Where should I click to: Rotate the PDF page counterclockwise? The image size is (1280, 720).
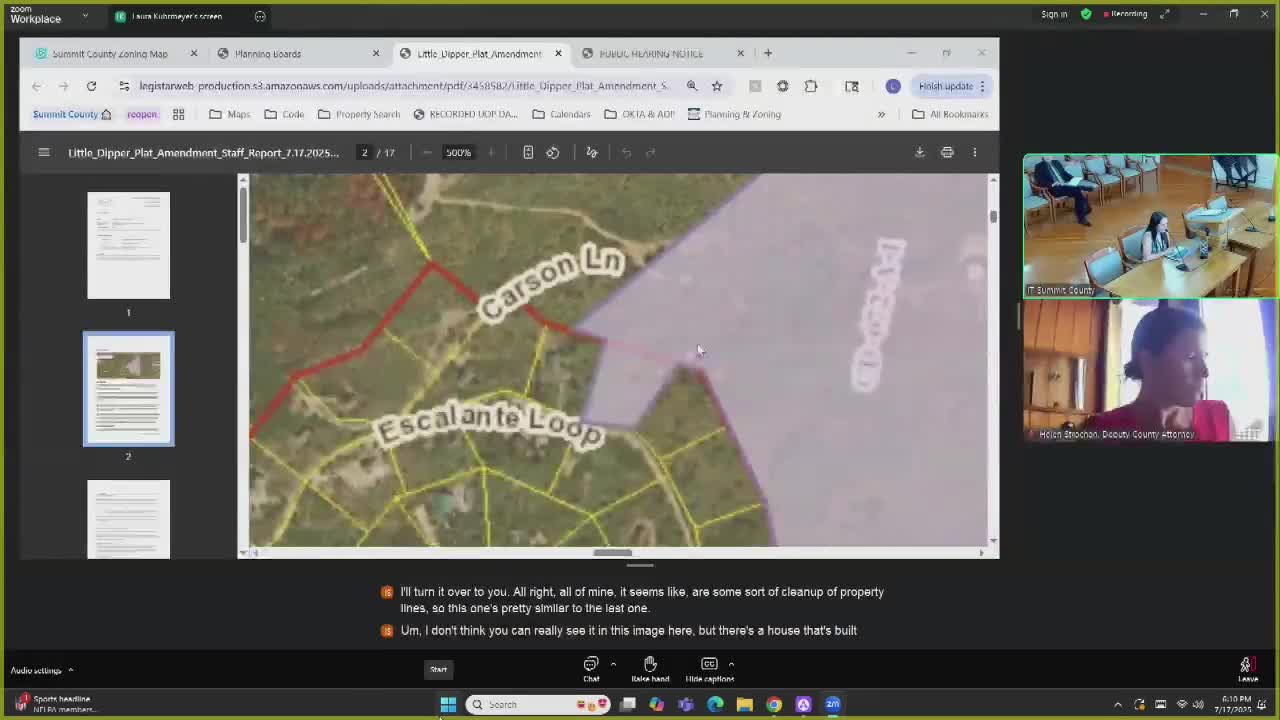click(x=553, y=152)
